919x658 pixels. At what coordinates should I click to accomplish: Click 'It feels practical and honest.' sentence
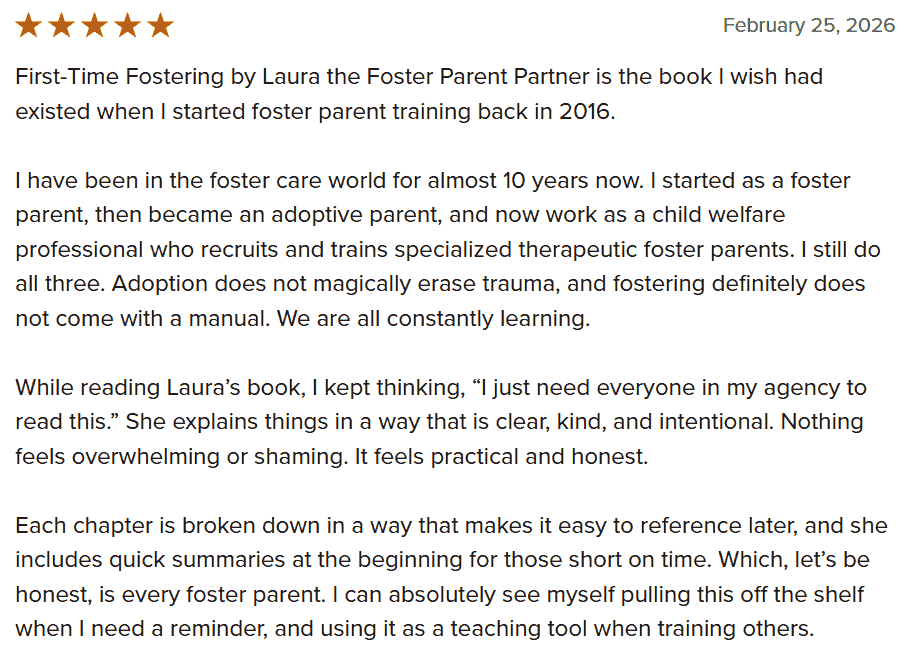(501, 456)
